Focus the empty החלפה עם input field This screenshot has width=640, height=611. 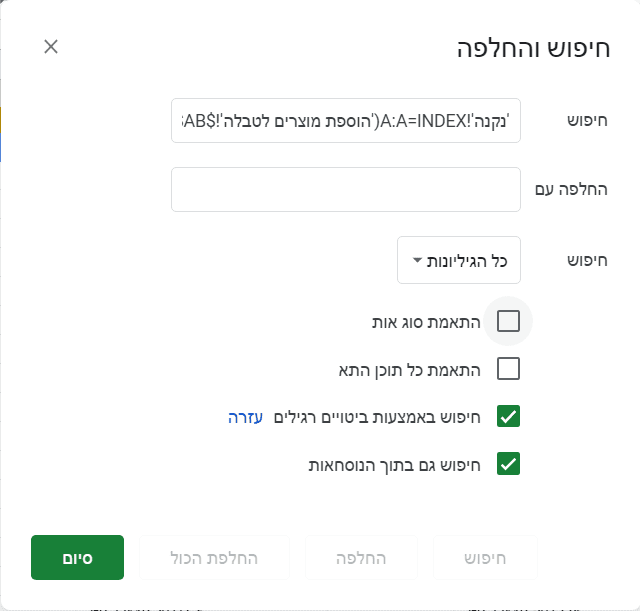(346, 189)
